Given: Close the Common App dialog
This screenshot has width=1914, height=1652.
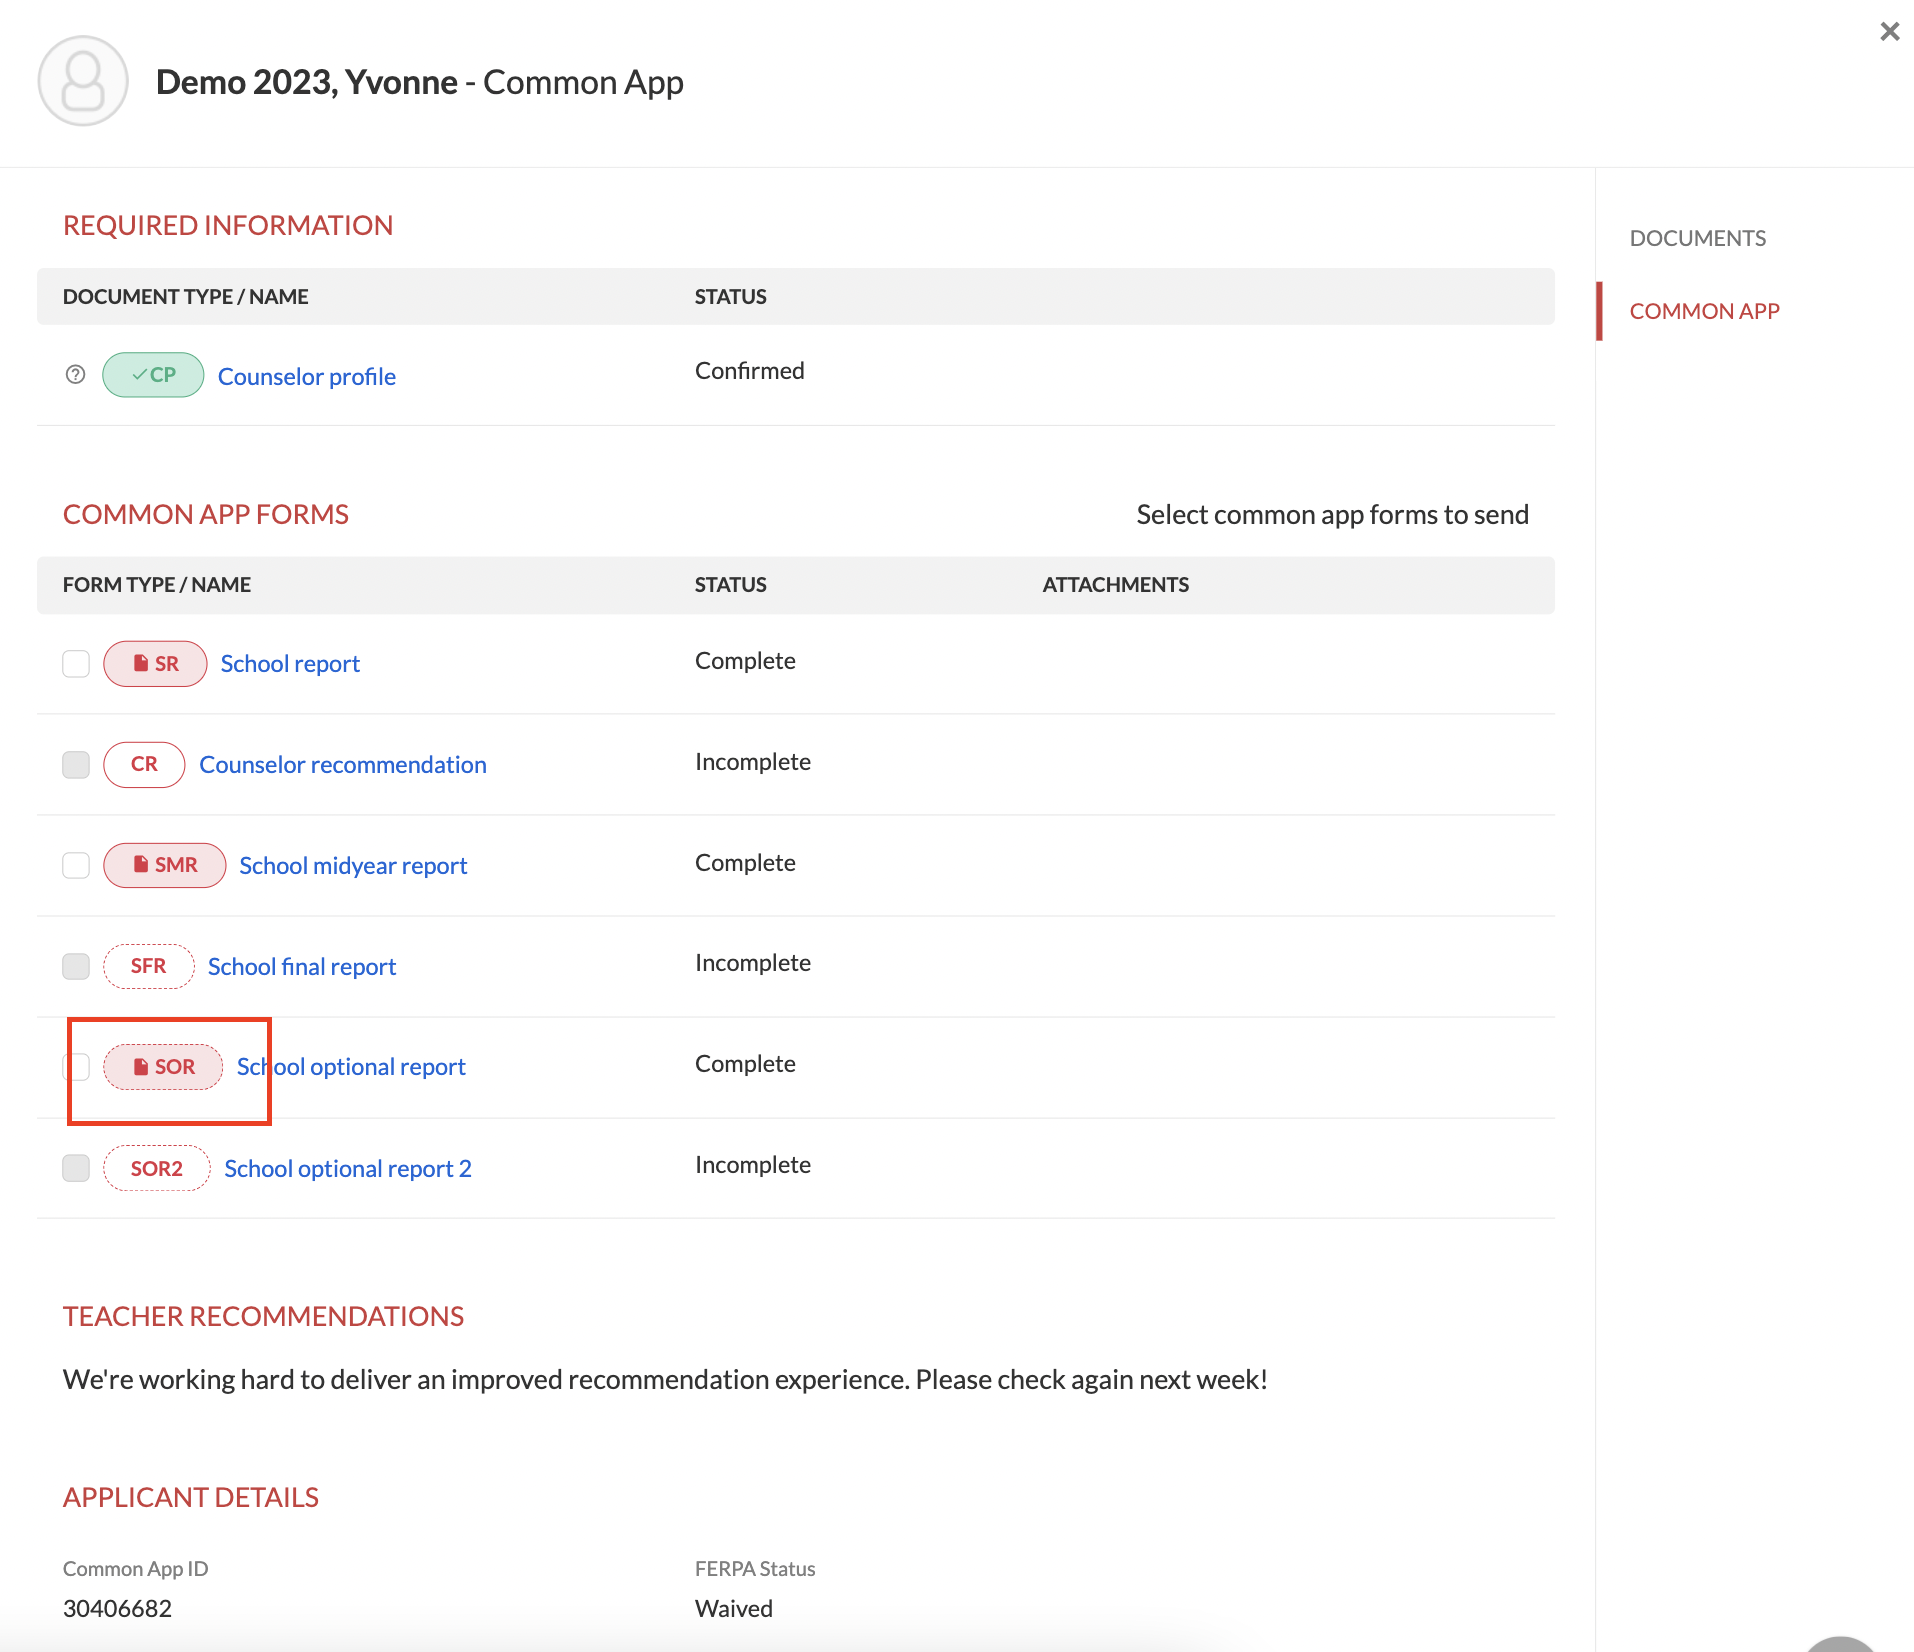Looking at the screenshot, I should pyautogui.click(x=1889, y=32).
